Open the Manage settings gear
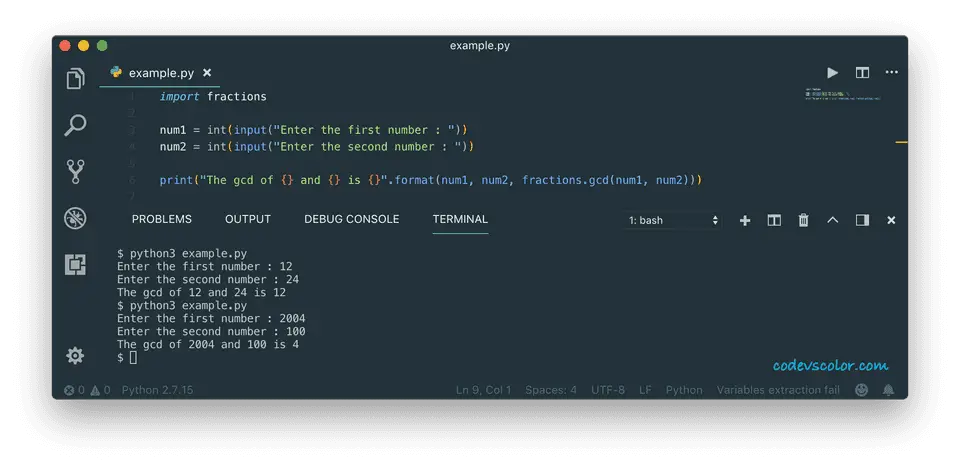 pyautogui.click(x=75, y=355)
